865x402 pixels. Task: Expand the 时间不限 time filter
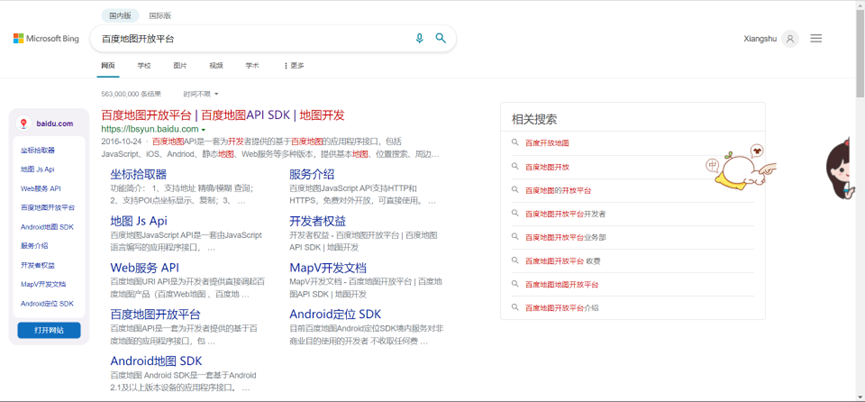(201, 94)
